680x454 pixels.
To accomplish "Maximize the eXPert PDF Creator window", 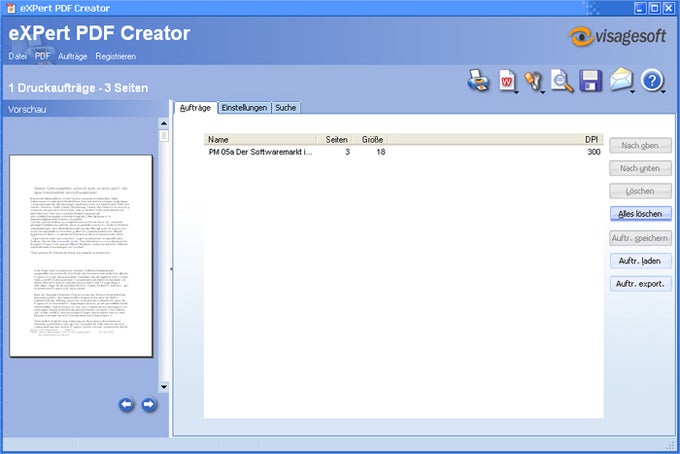I will (x=654, y=8).
